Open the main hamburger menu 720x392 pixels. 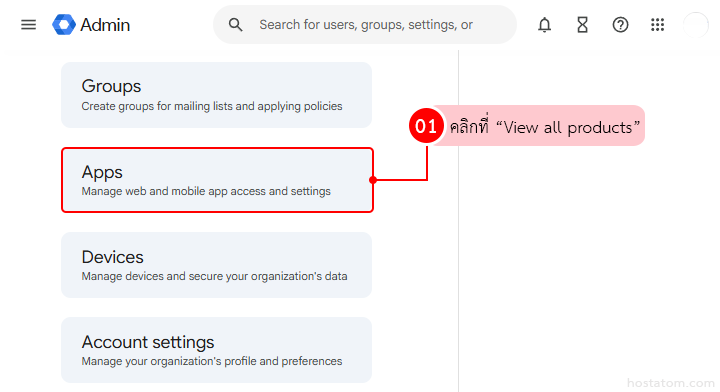[x=28, y=25]
